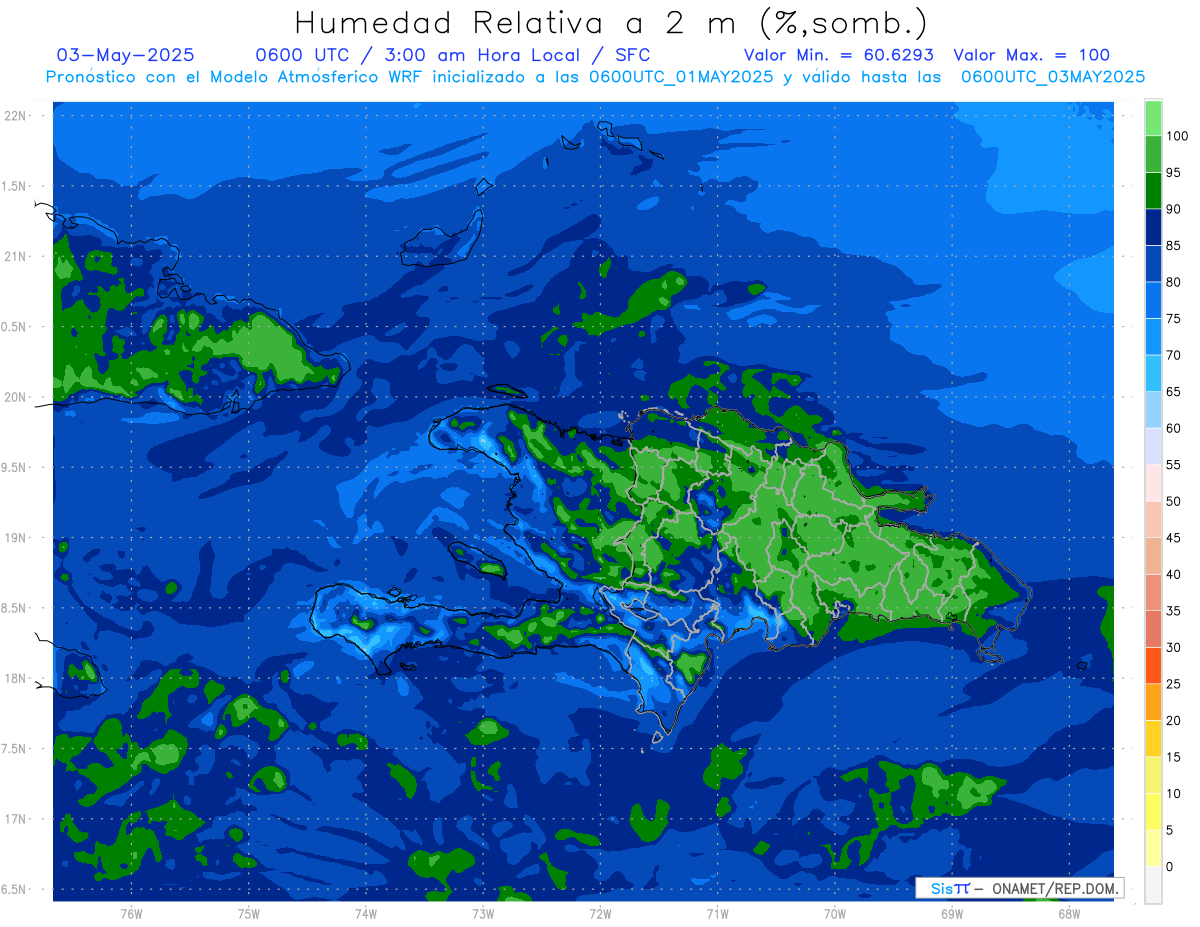1200x927 pixels.
Task: Click the "73W" longitude axis label
Action: (x=483, y=914)
